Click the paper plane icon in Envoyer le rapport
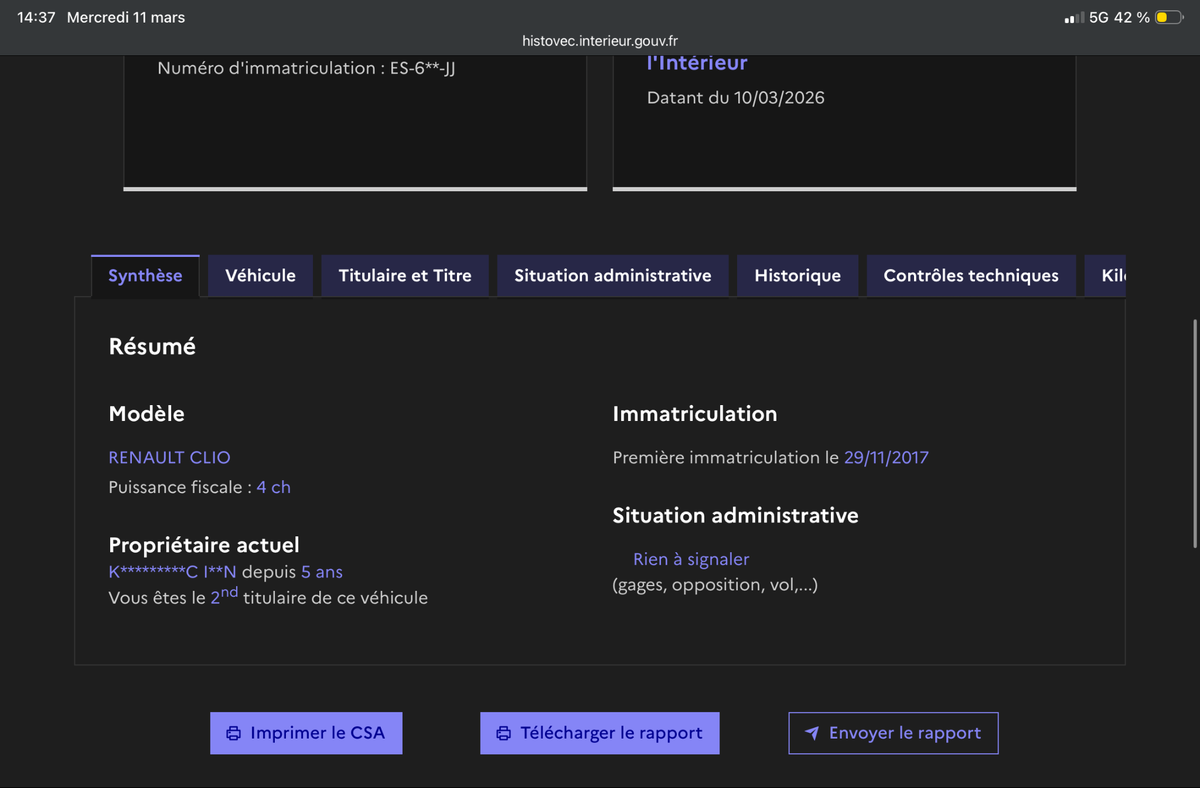Image resolution: width=1200 pixels, height=788 pixels. tap(812, 733)
